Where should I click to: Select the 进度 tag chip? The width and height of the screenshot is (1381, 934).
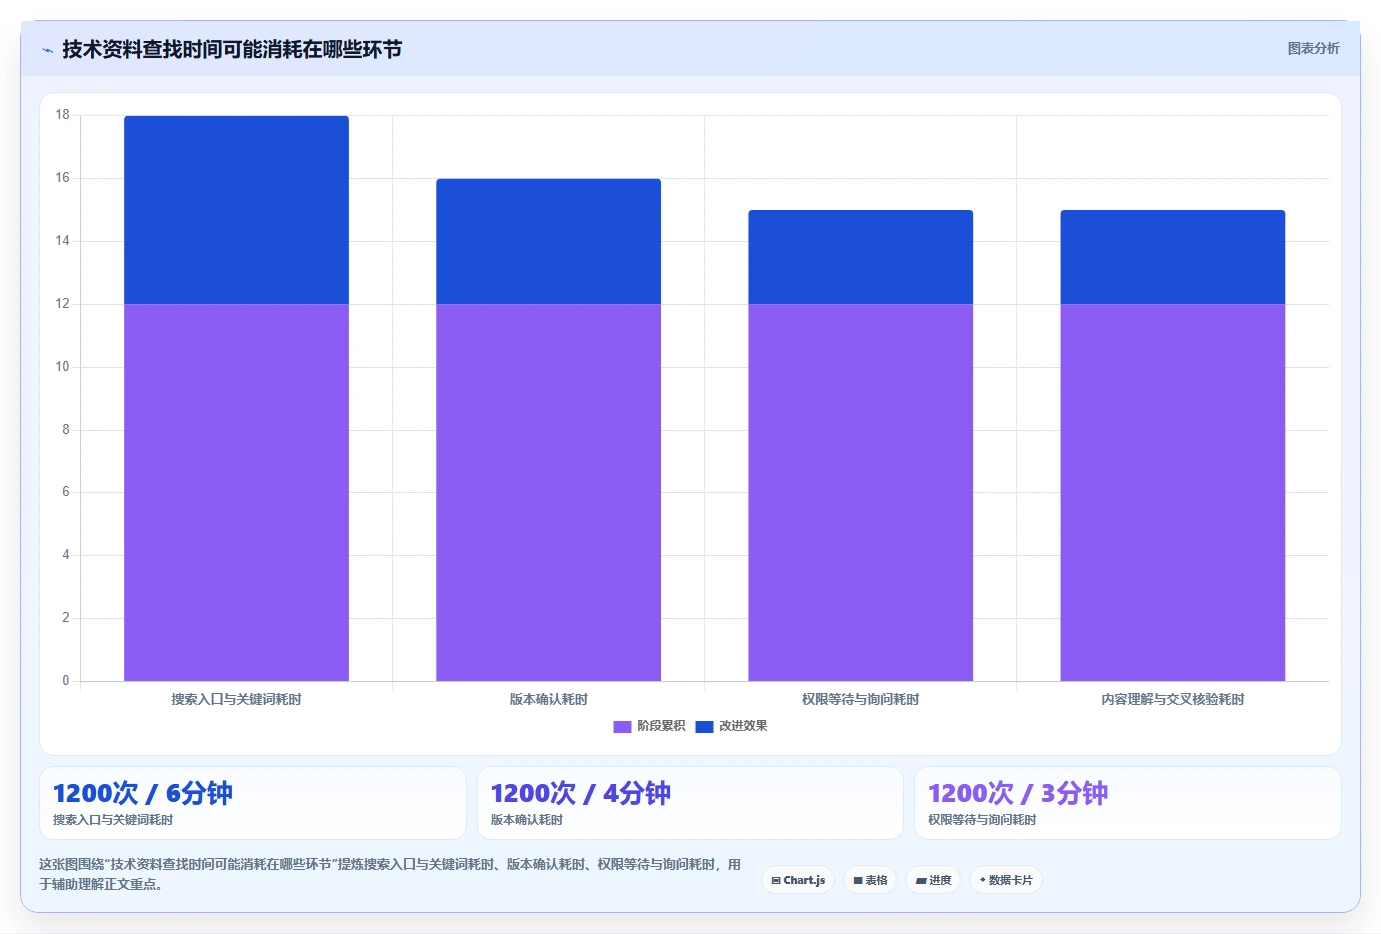coord(933,880)
